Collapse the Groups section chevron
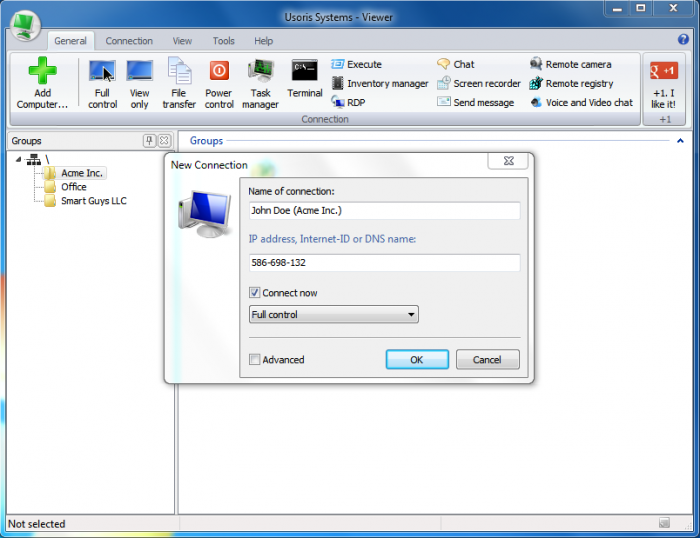This screenshot has height=538, width=700. (x=681, y=141)
